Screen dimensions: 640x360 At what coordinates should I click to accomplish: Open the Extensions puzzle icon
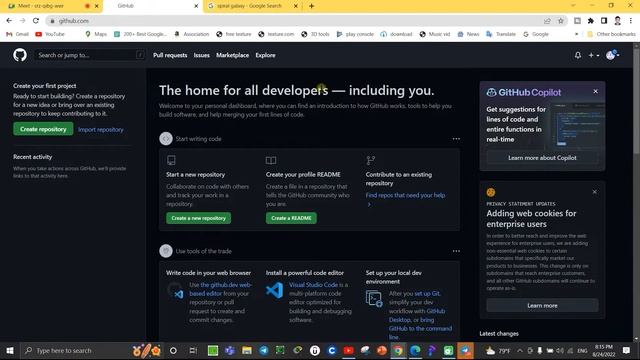(591, 20)
